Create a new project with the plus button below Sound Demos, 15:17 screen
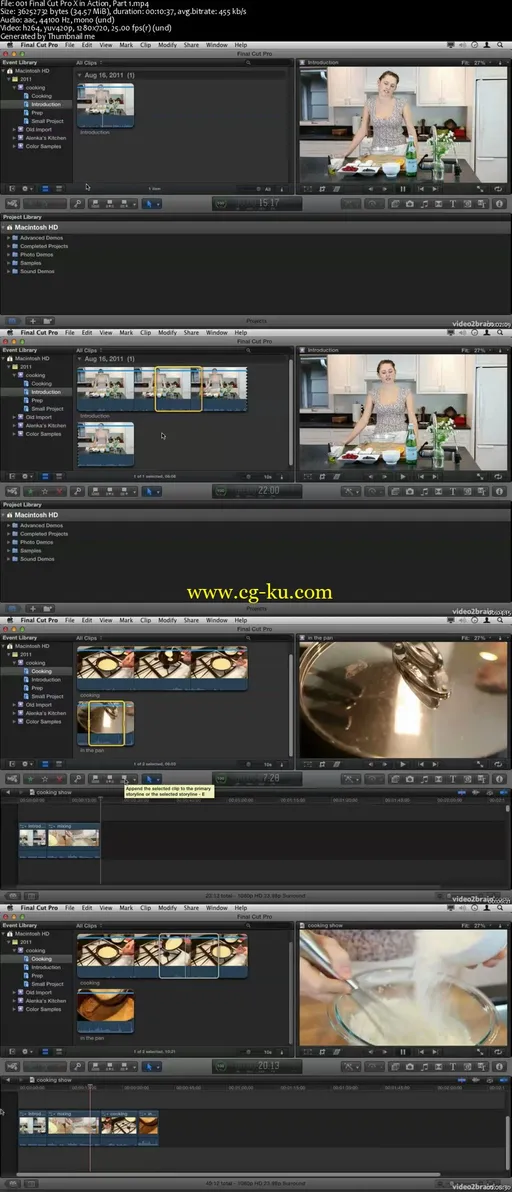 pyautogui.click(x=32, y=321)
